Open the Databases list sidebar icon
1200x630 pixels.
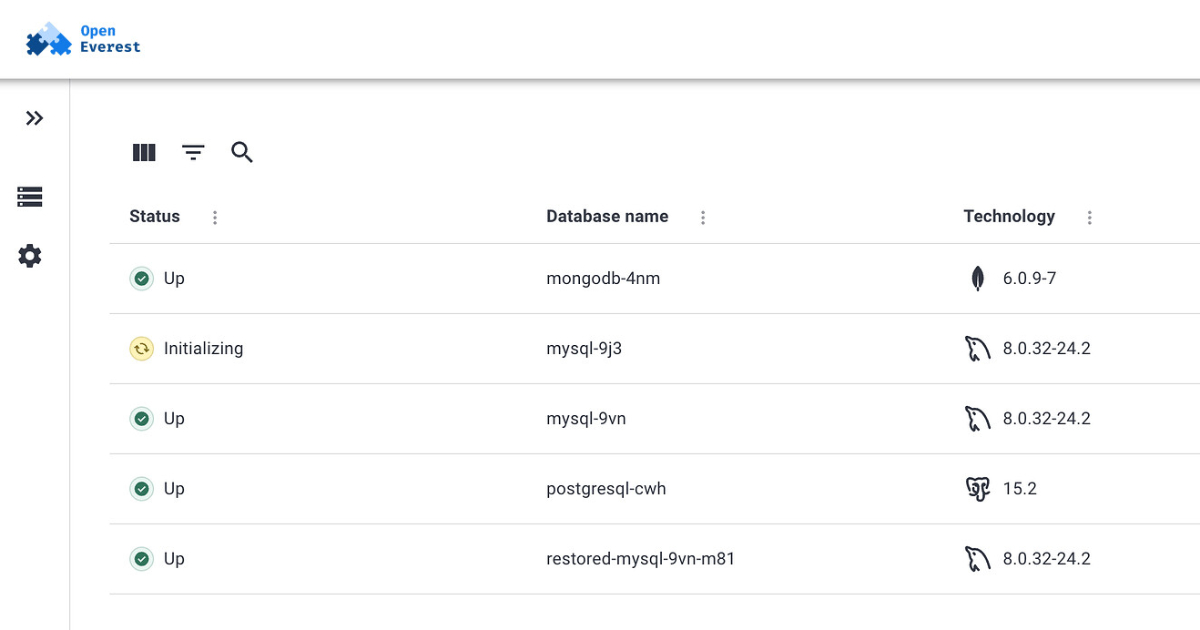click(x=30, y=197)
